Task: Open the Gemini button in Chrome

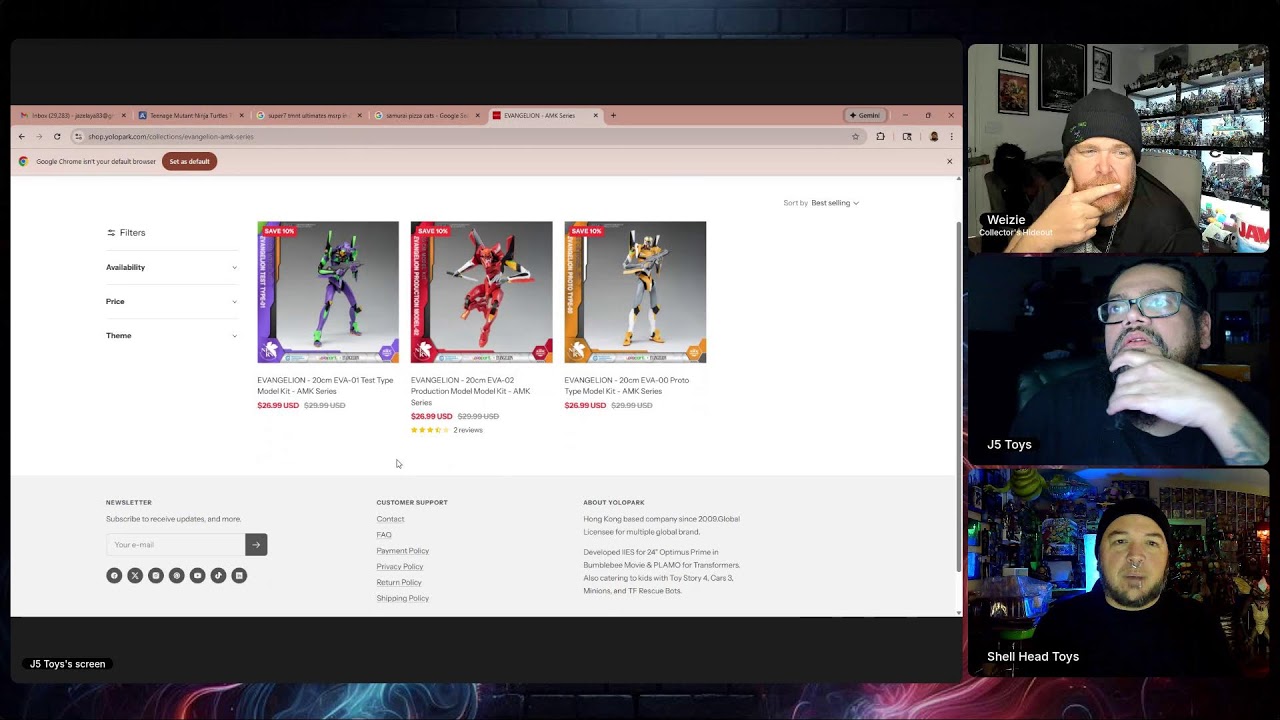Action: (865, 115)
